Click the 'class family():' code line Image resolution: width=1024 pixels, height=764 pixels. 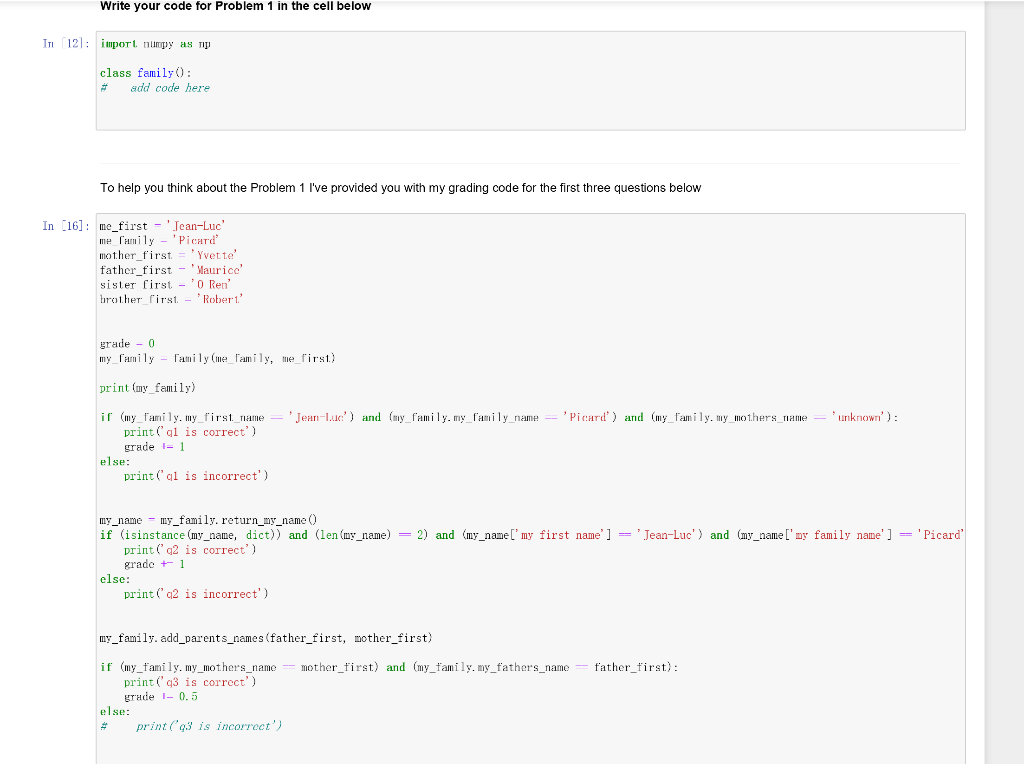(x=145, y=73)
